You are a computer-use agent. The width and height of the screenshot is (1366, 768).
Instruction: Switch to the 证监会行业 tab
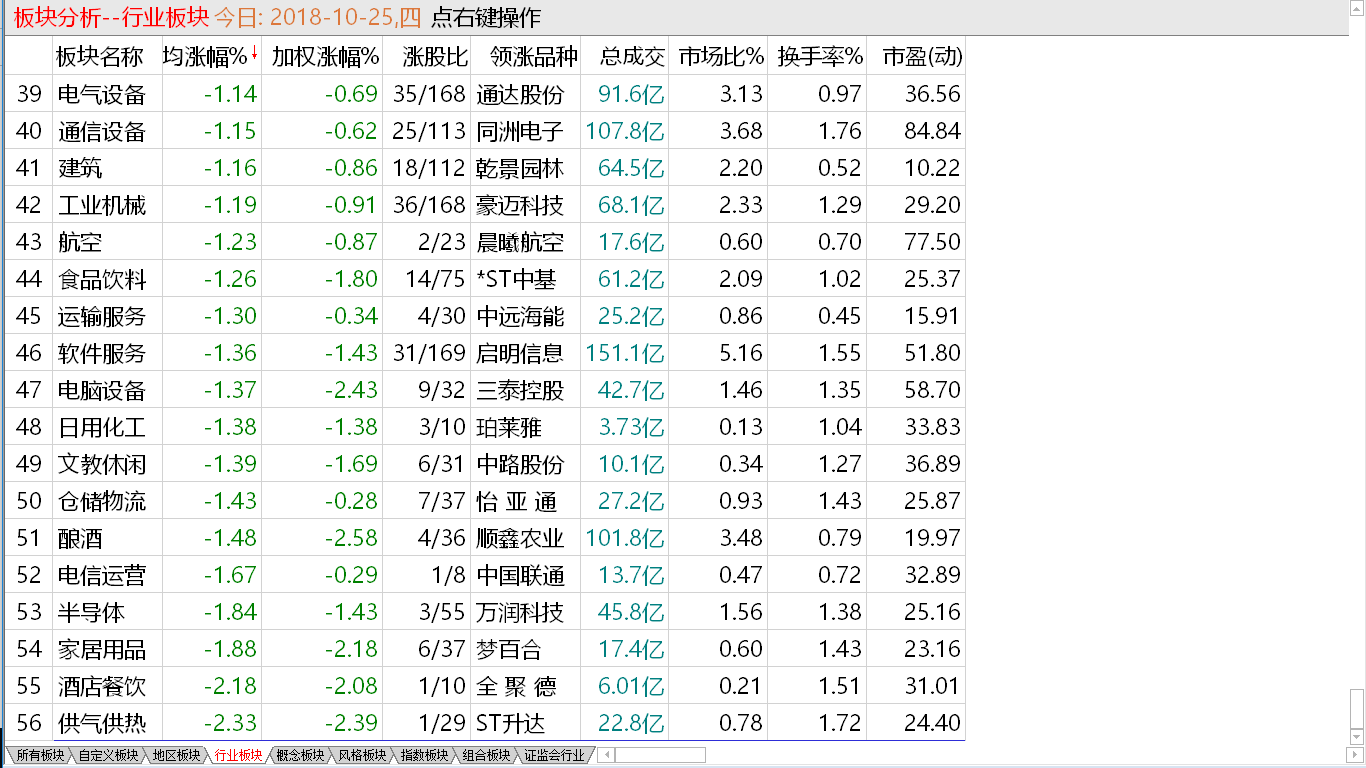coord(554,755)
